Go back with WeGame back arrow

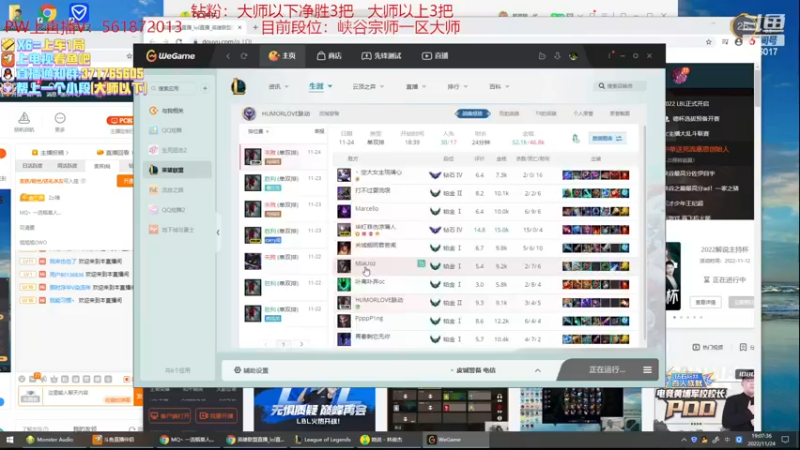click(x=228, y=56)
